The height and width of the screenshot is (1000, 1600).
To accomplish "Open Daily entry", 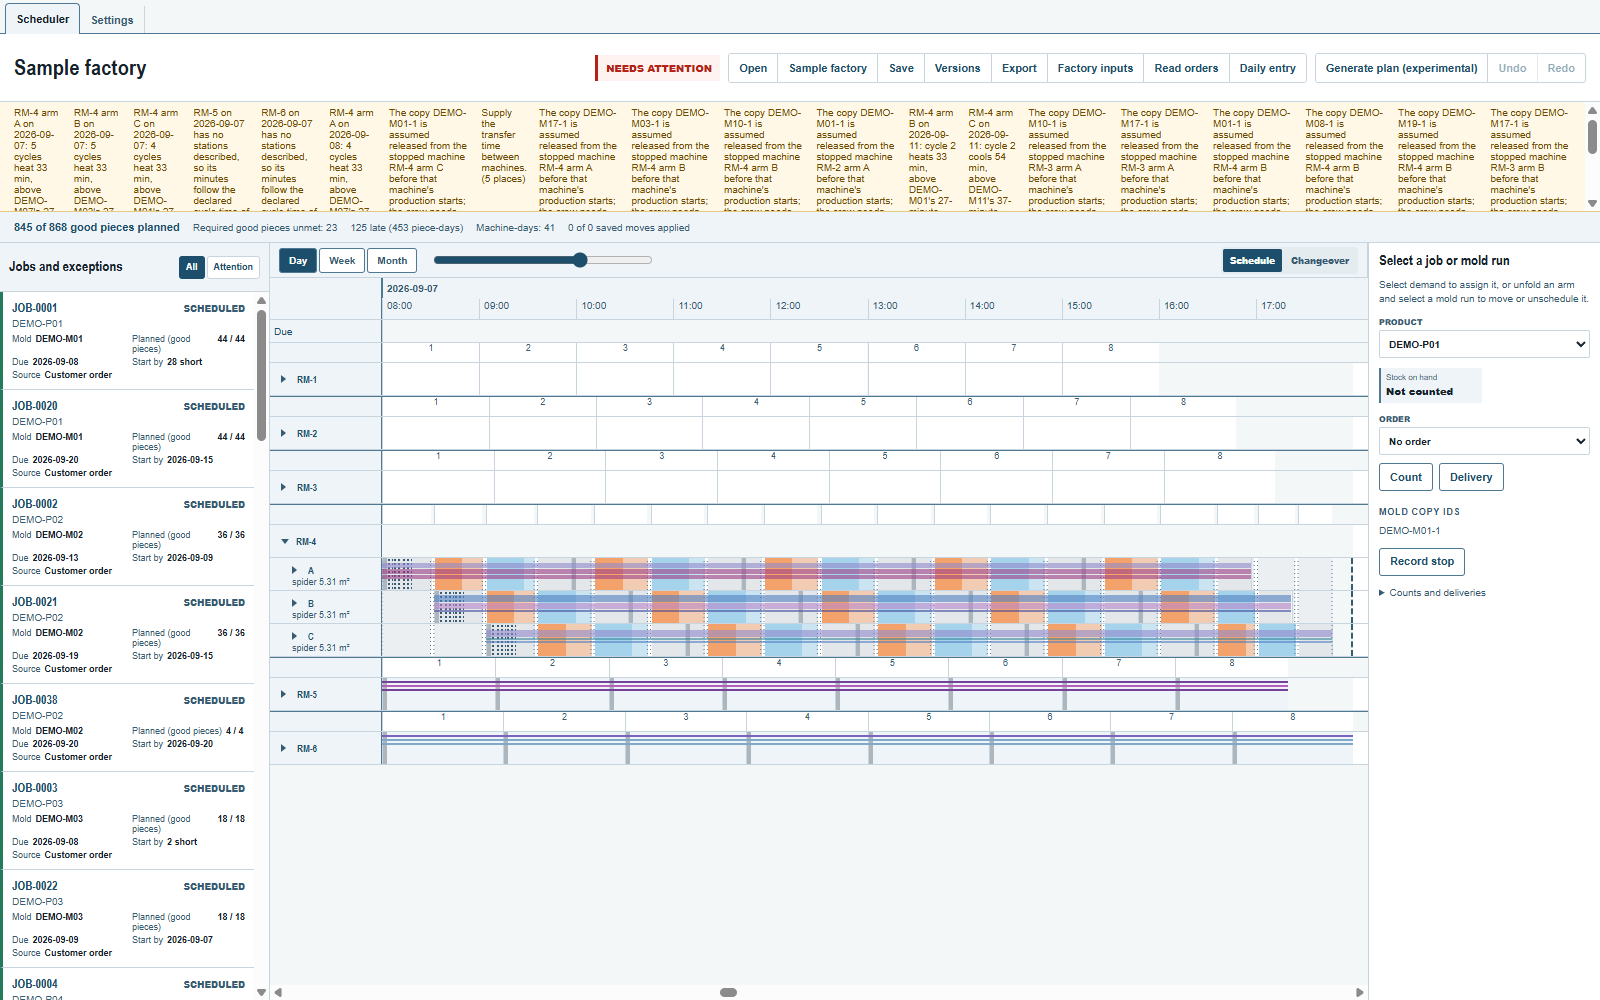I will click(x=1267, y=68).
